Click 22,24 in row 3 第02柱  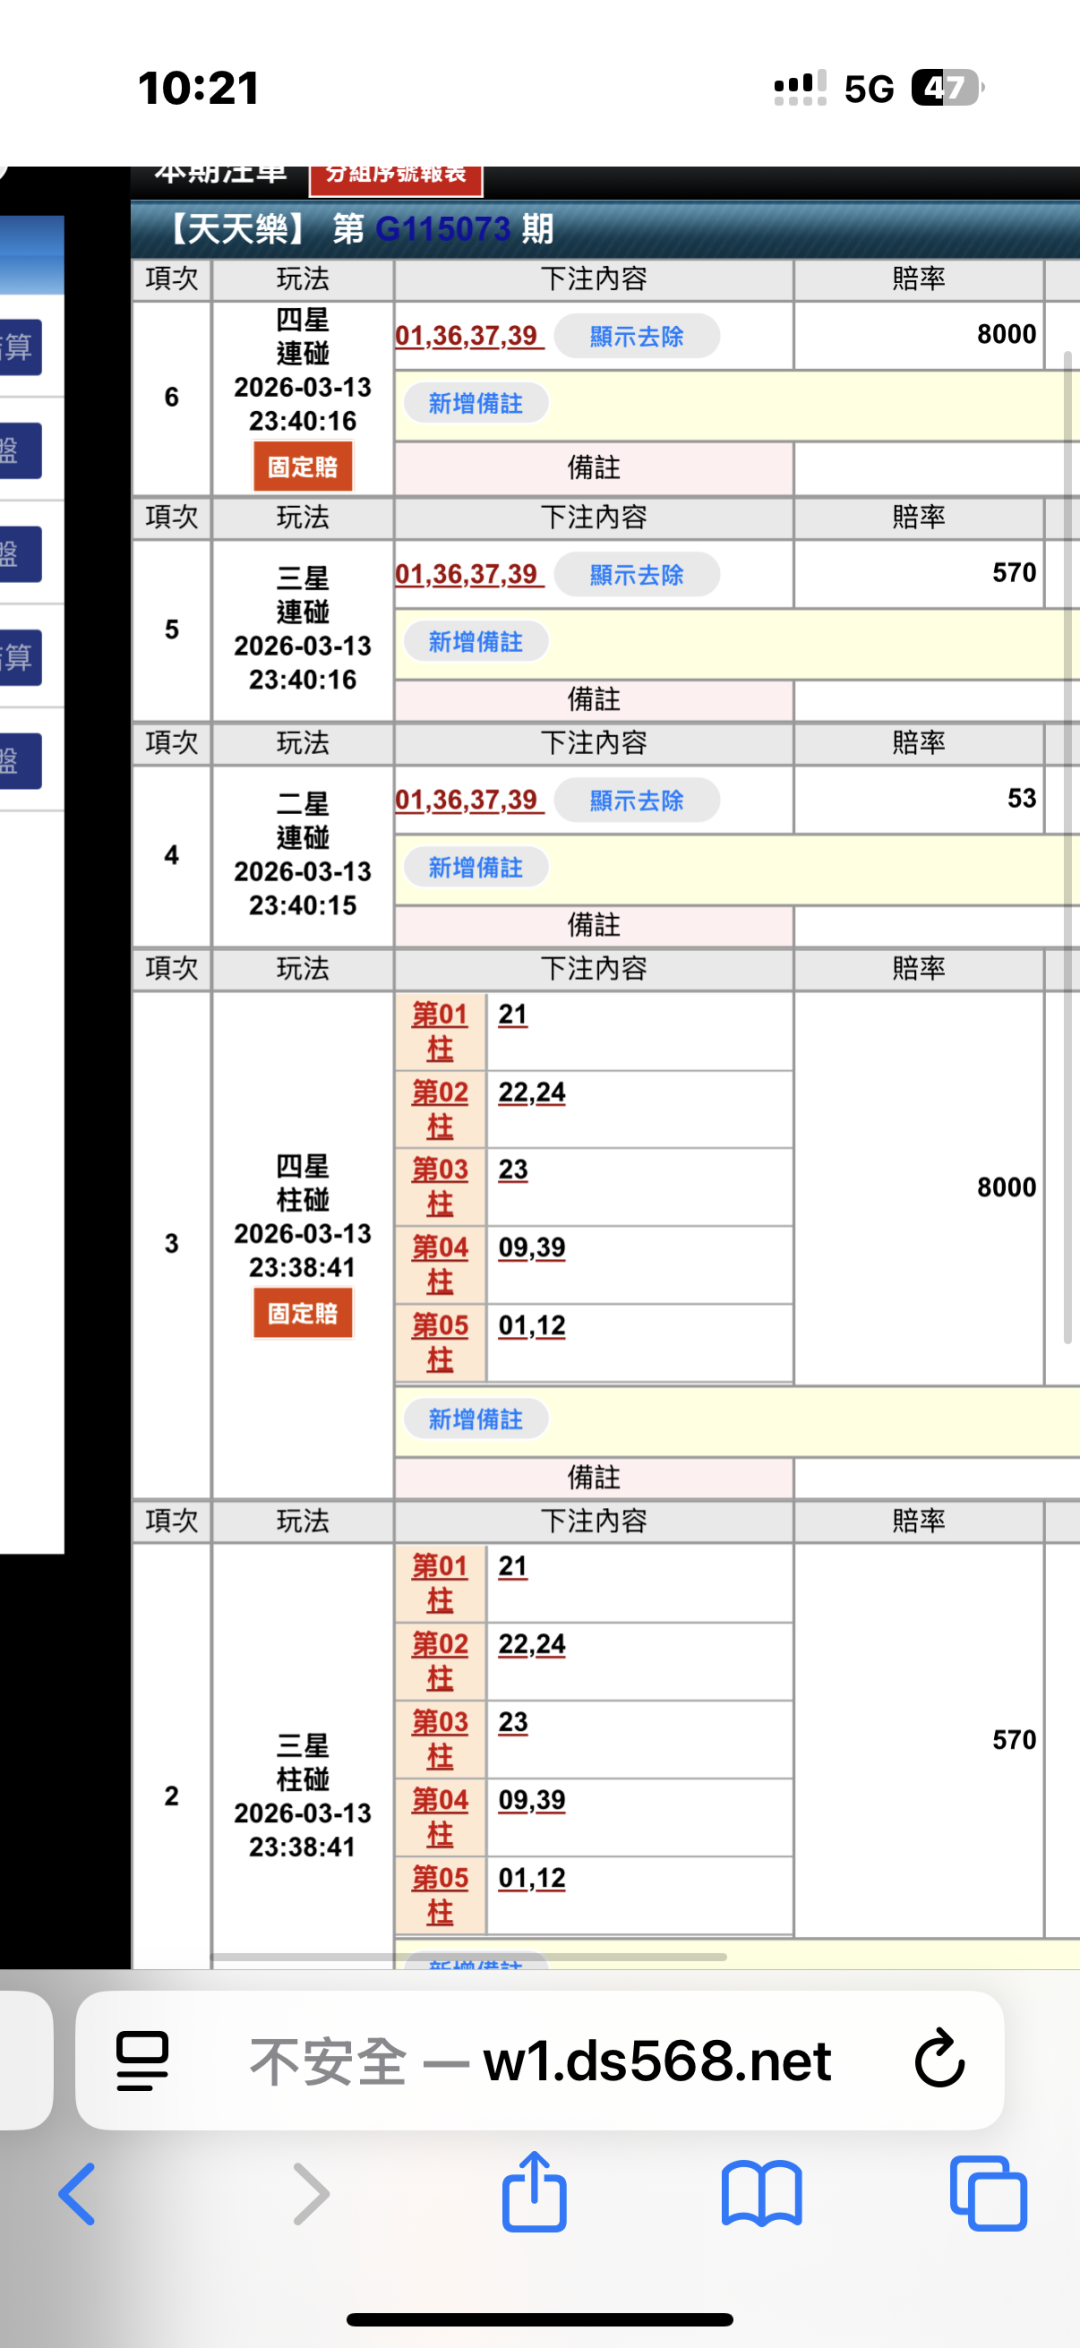[532, 1092]
